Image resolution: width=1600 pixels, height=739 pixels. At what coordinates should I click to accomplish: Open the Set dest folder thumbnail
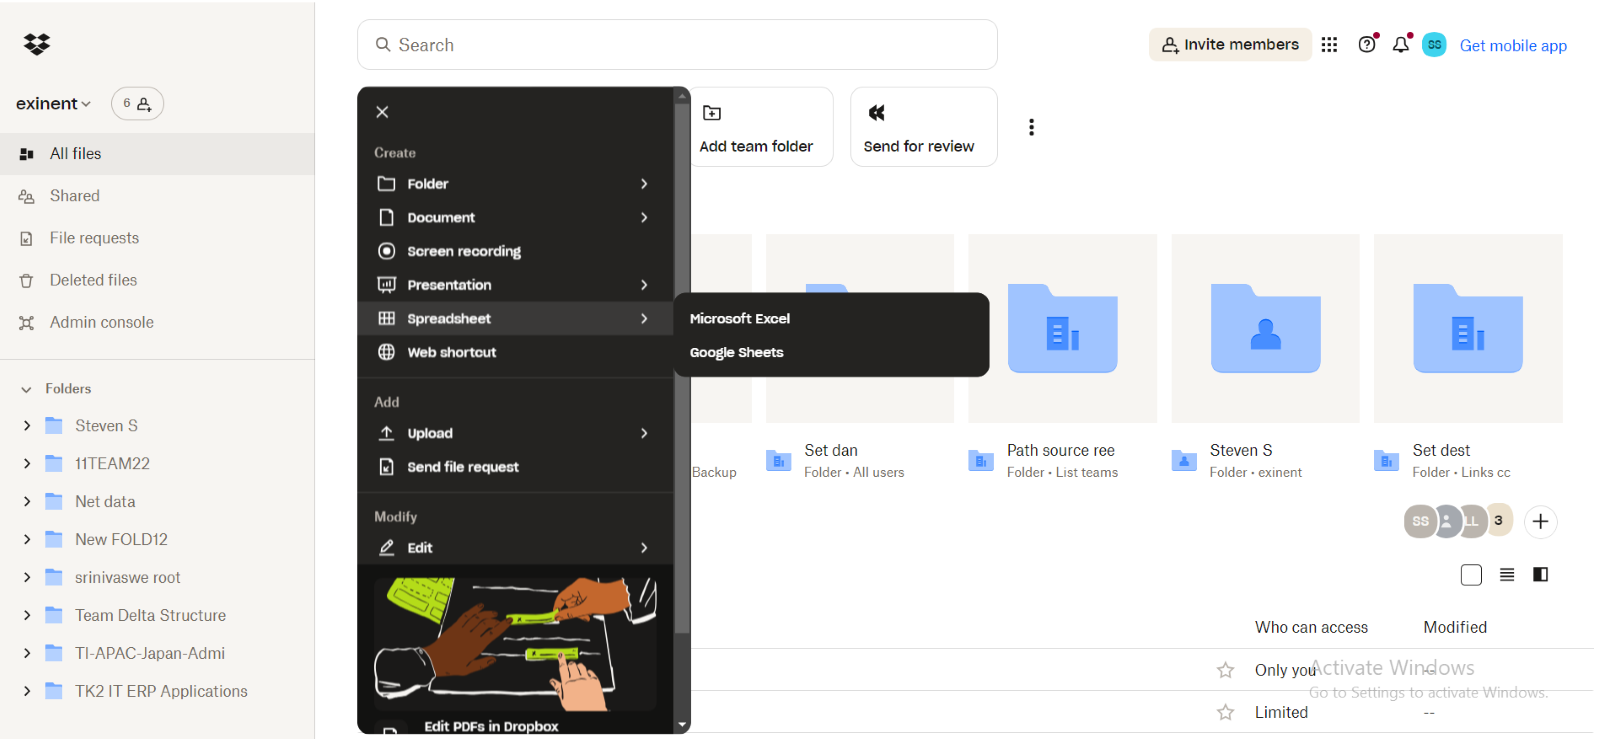1468,328
